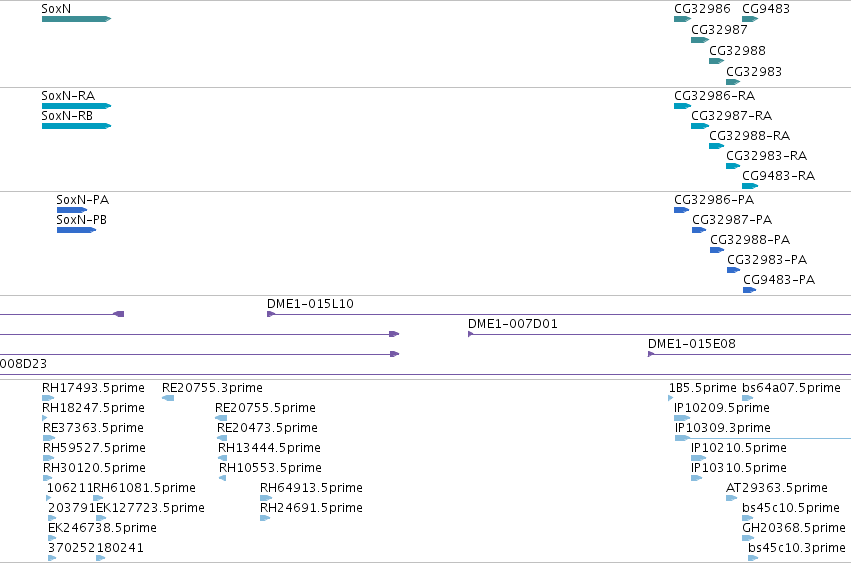The width and height of the screenshot is (851, 563).
Task: Select the RE20755.3prime EST
Action: click(168, 398)
